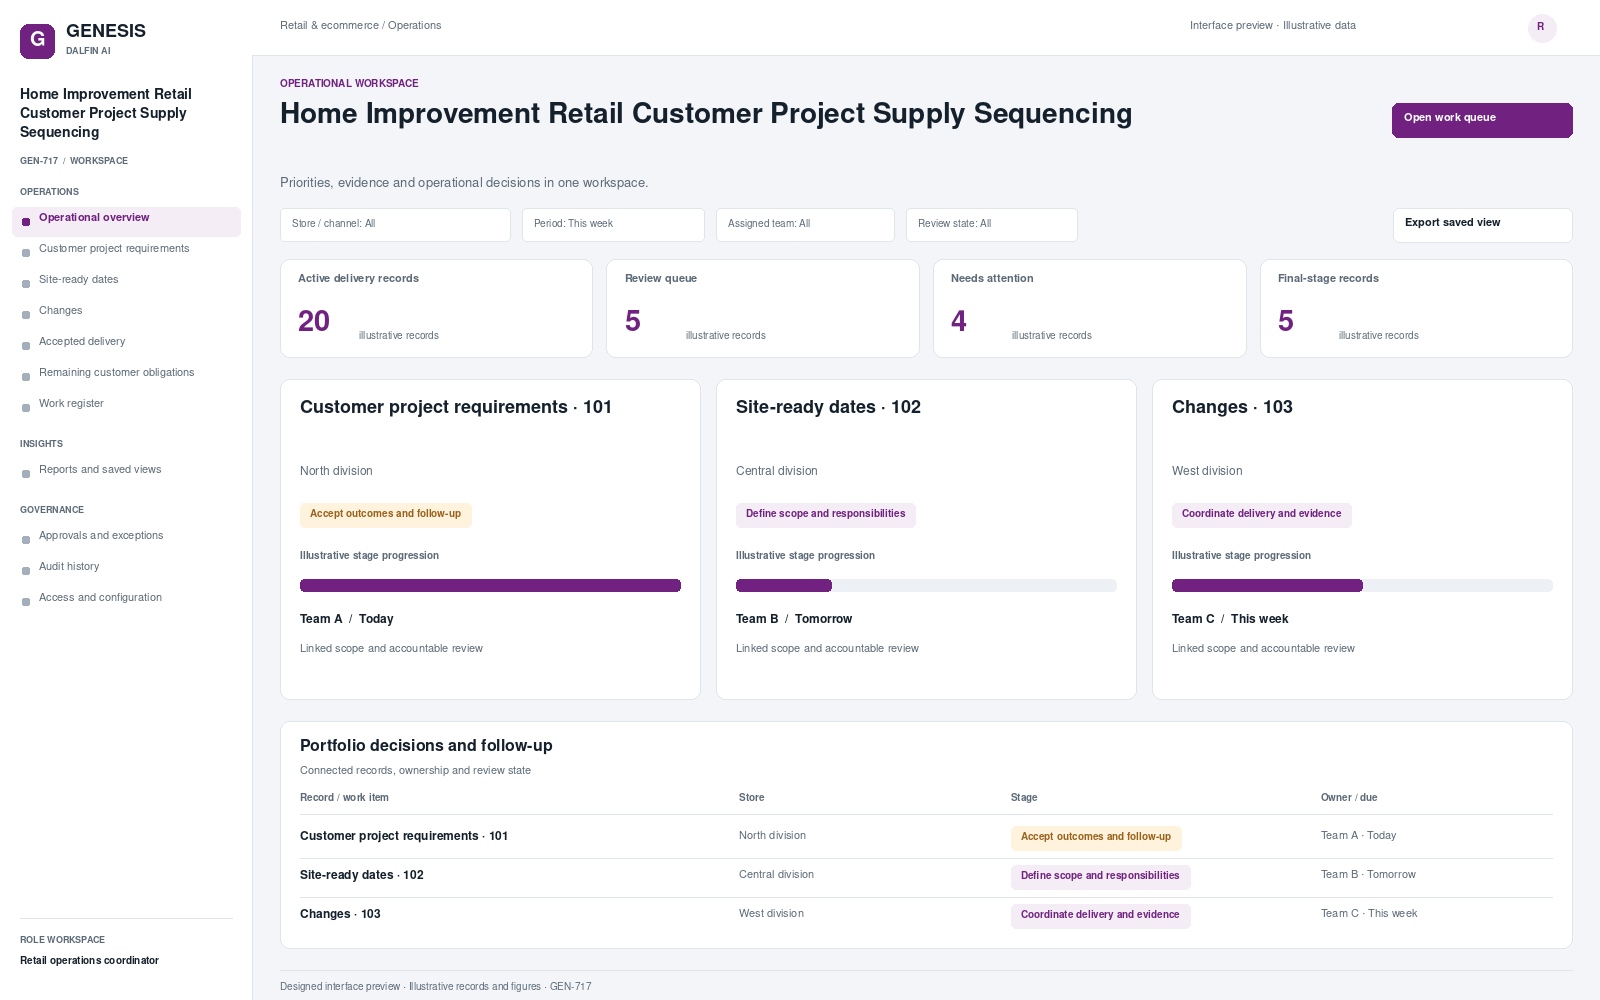Click the bullet icon beside Audit history
1600x1000 pixels.
pyautogui.click(x=26, y=571)
